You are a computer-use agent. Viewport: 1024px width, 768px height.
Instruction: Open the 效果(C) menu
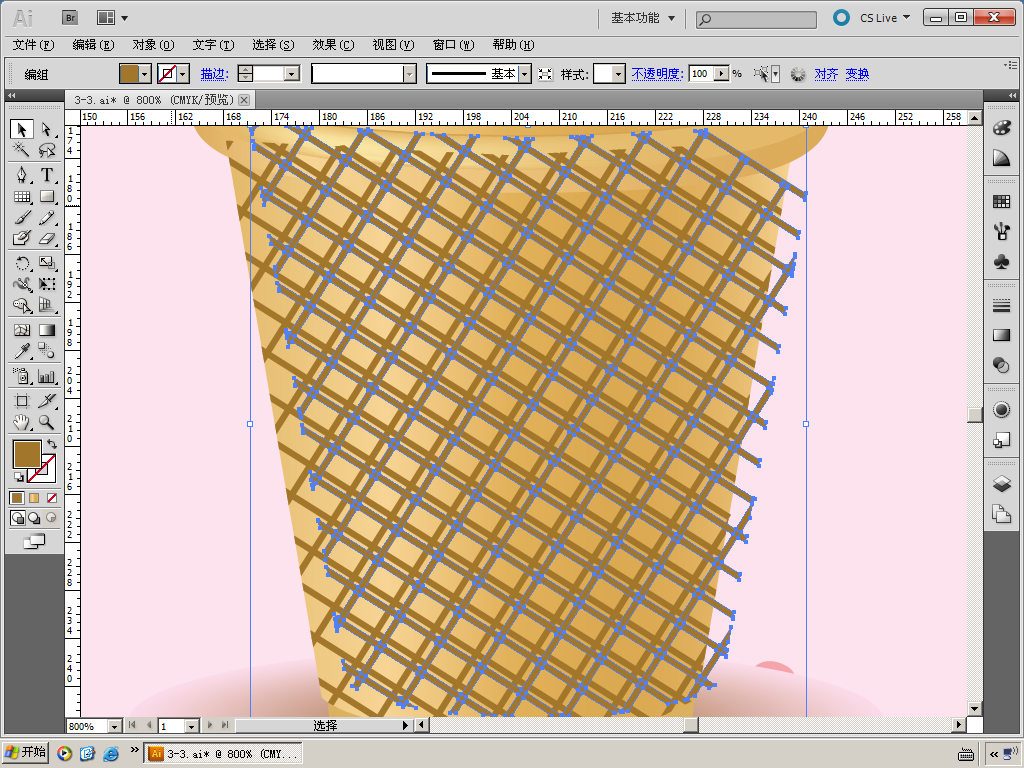(x=333, y=45)
